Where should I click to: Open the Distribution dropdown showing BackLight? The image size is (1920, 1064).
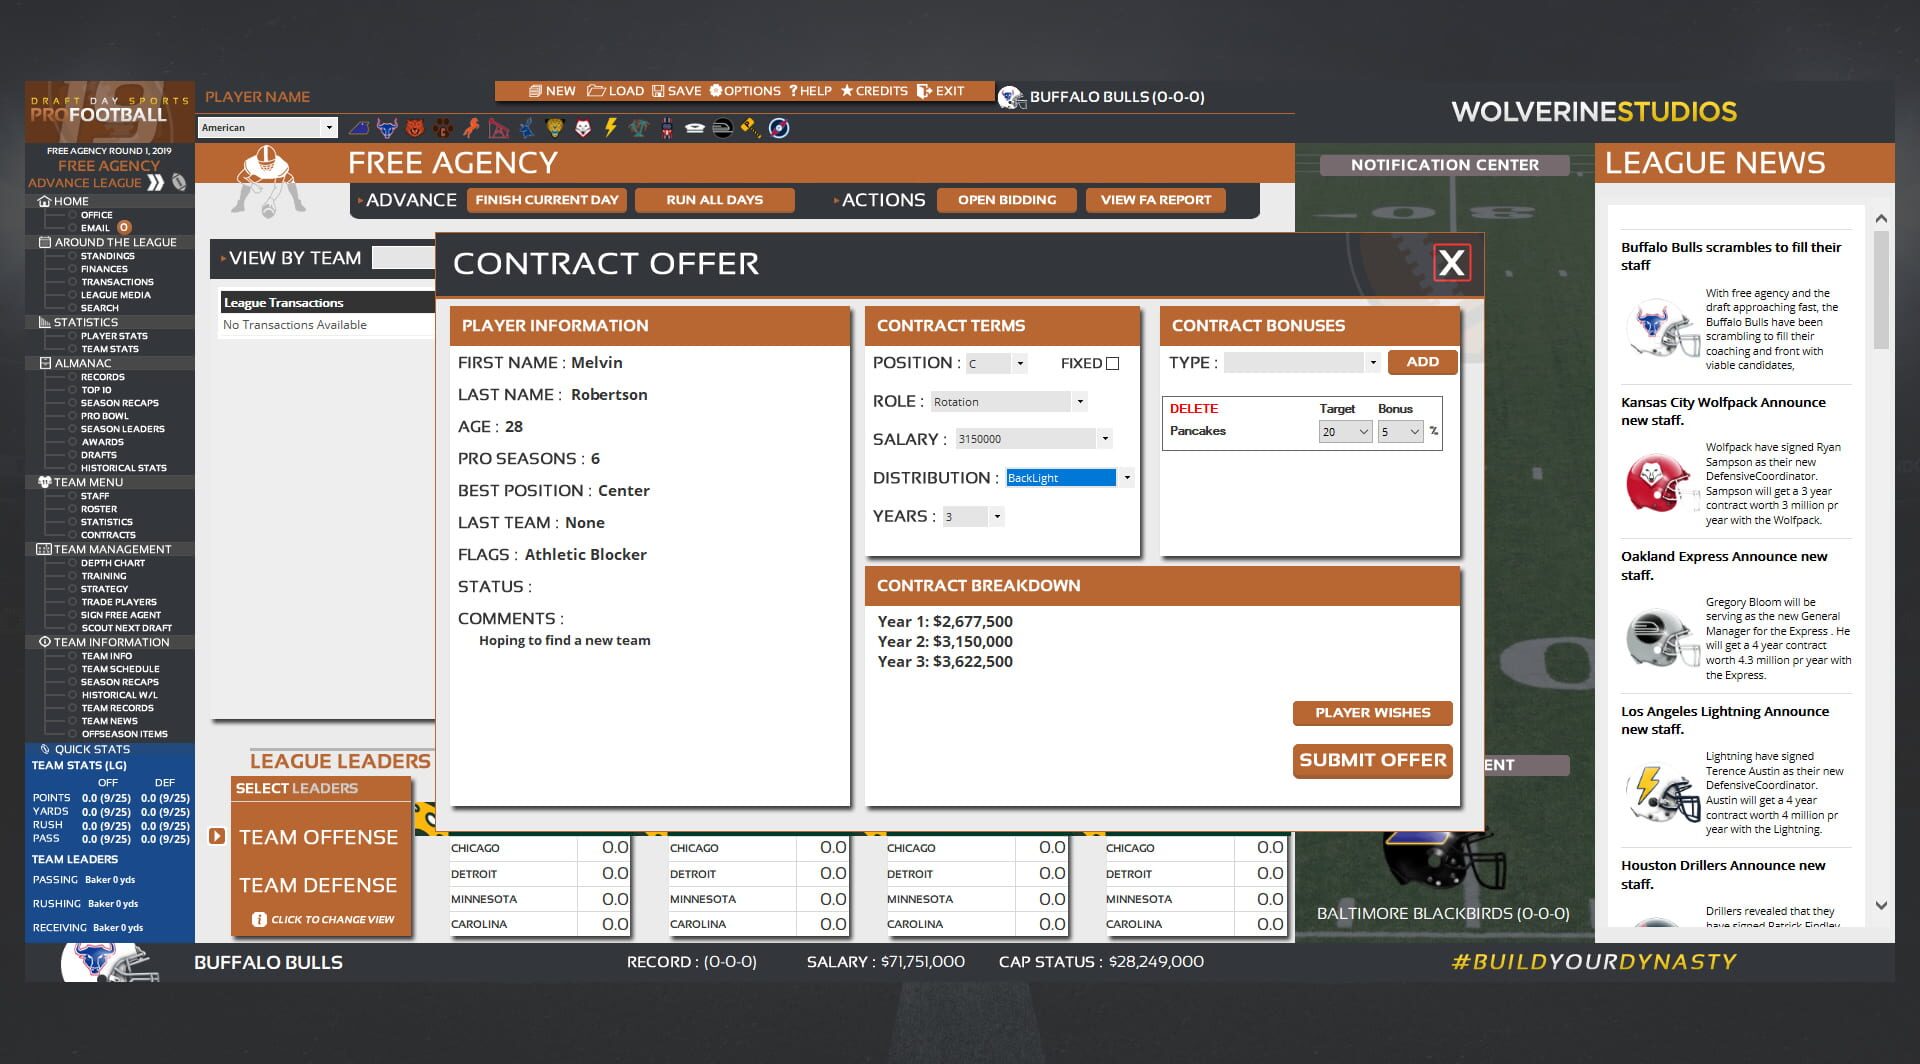[1127, 477]
